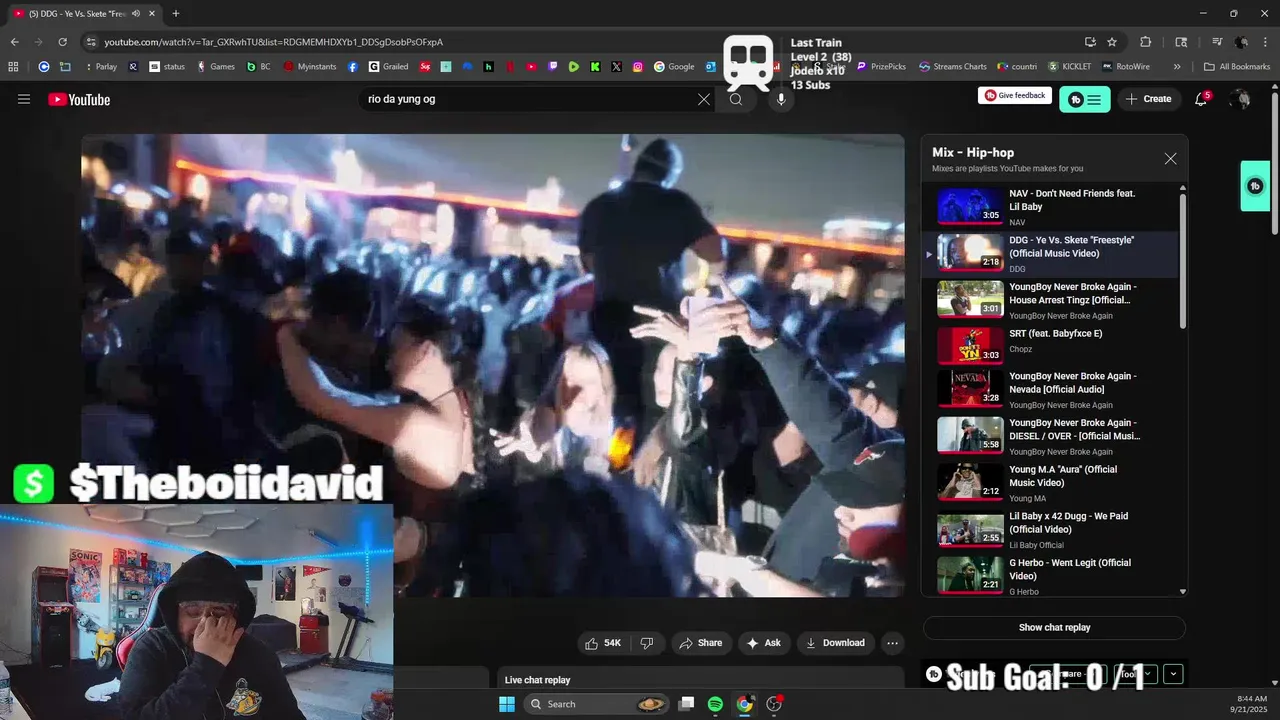The image size is (1280, 720).
Task: Open Task View from the taskbar
Action: [x=686, y=704]
